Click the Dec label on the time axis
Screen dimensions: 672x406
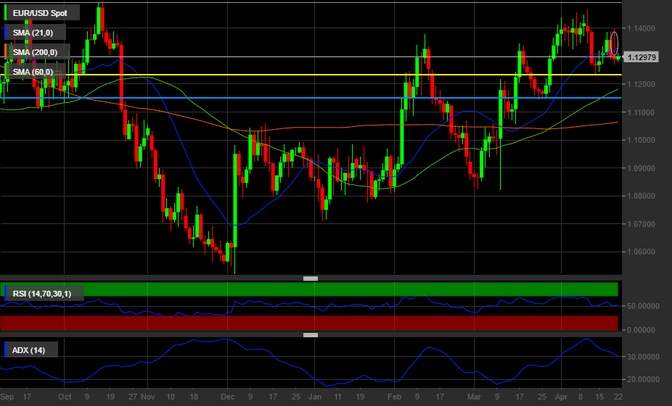pyautogui.click(x=228, y=396)
